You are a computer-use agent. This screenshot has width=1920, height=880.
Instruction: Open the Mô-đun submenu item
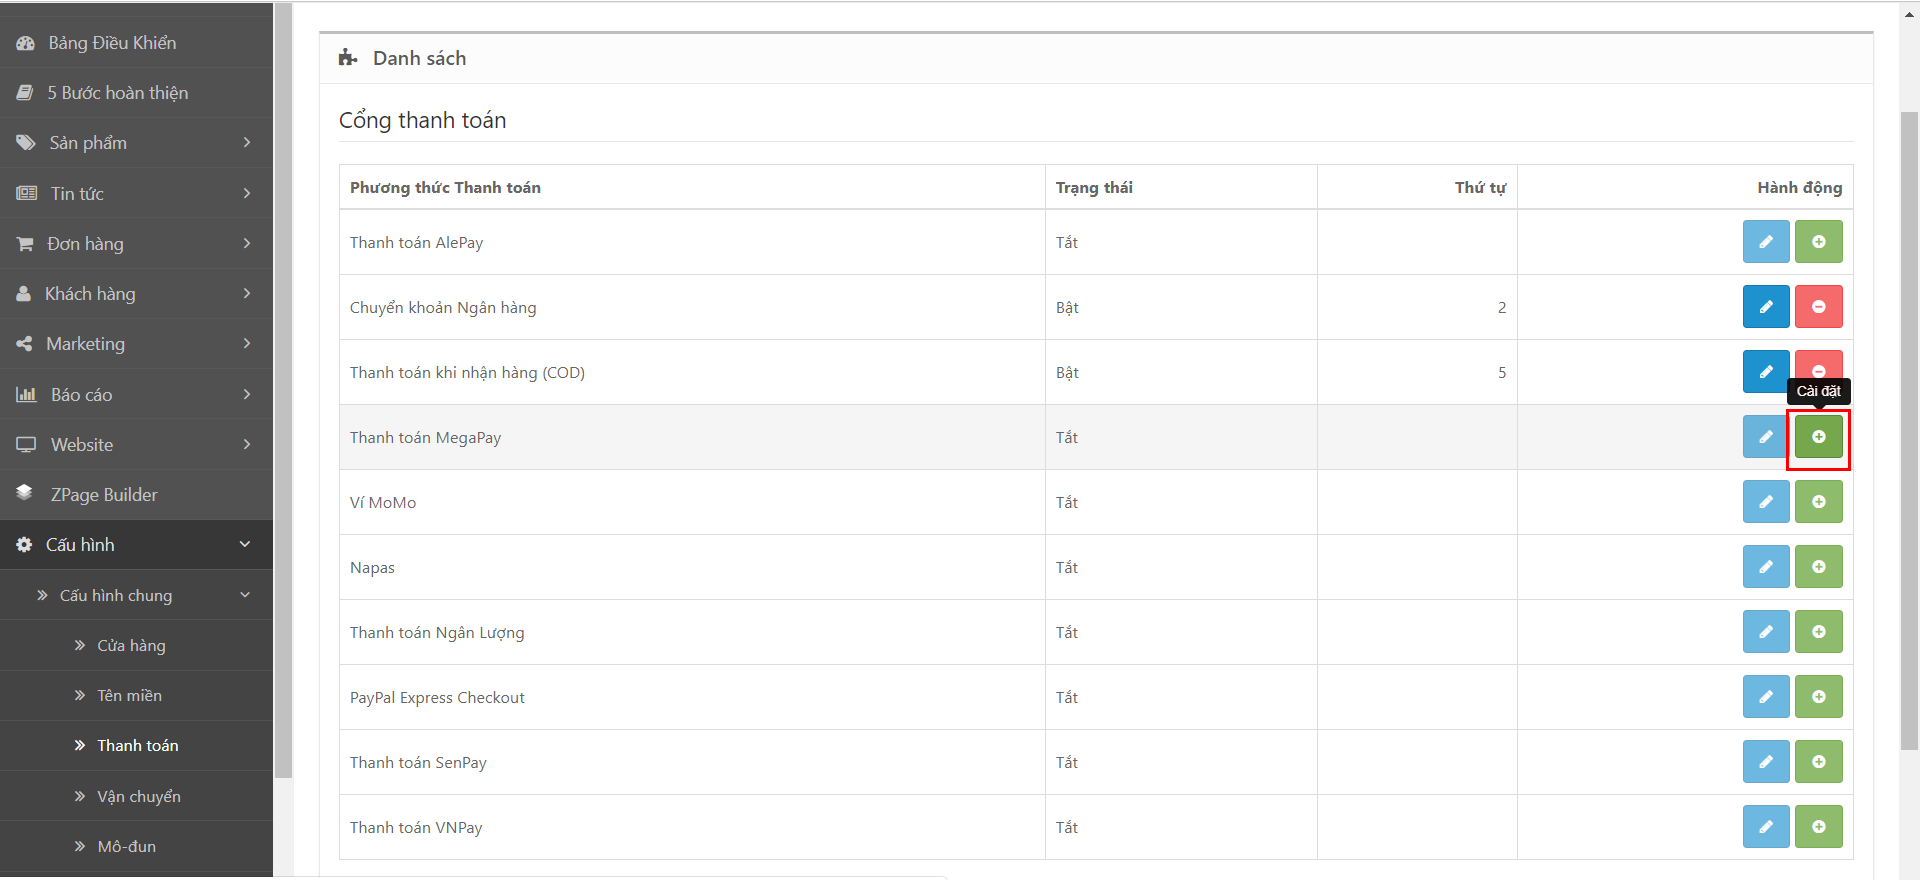click(x=136, y=847)
